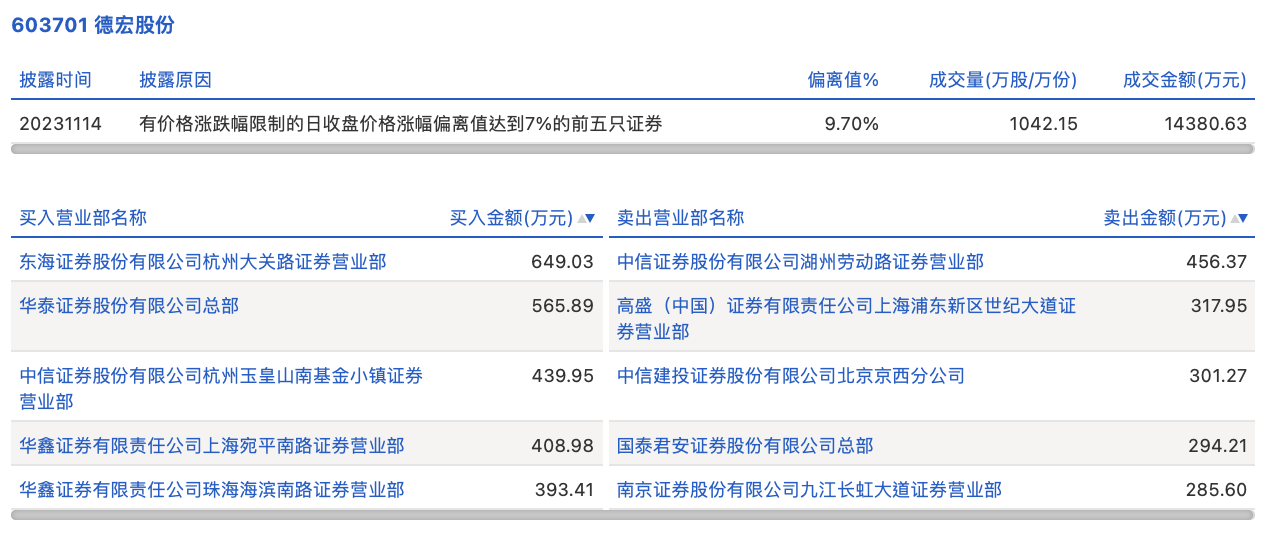
Task: Click the 偏离值% column header
Action: 843,80
